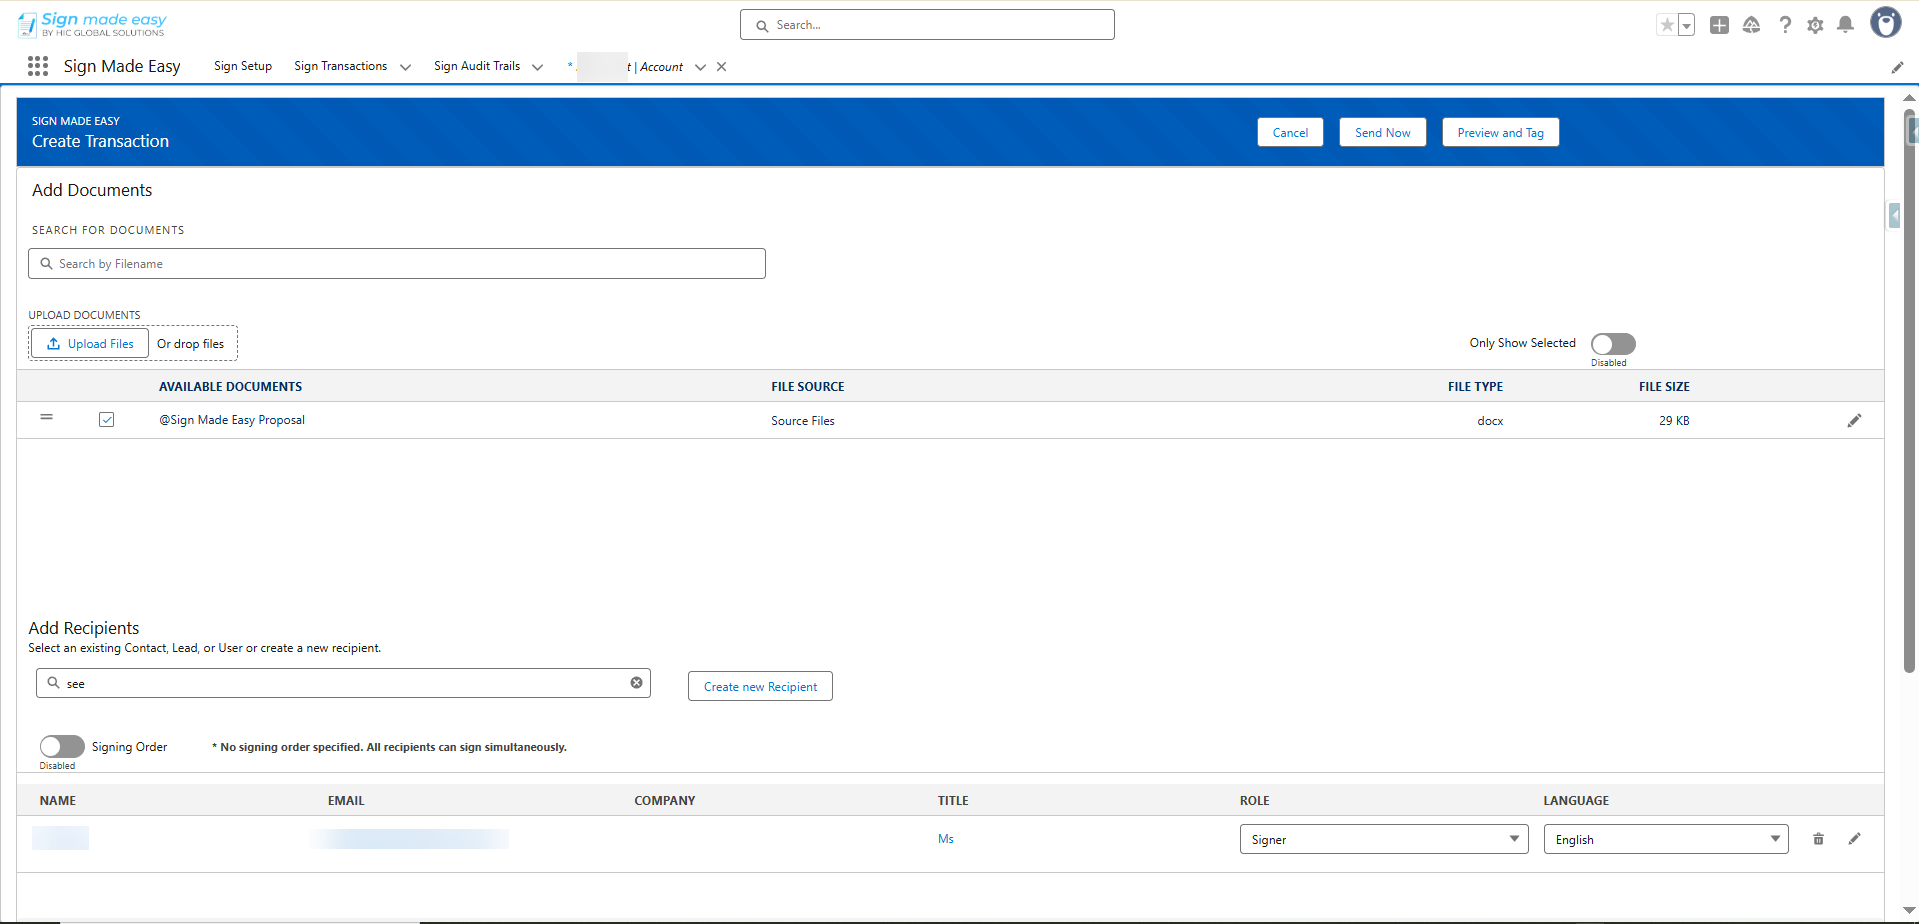Click the Create new Recipient button

[x=760, y=687]
